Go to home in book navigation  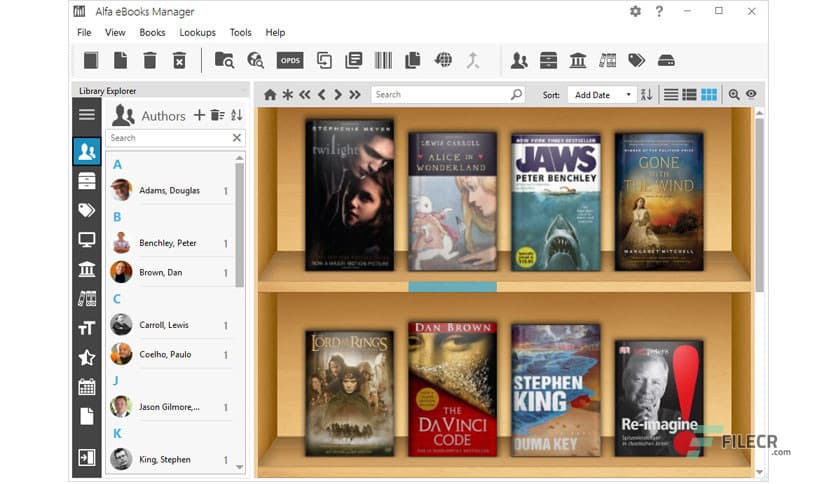pyautogui.click(x=270, y=95)
